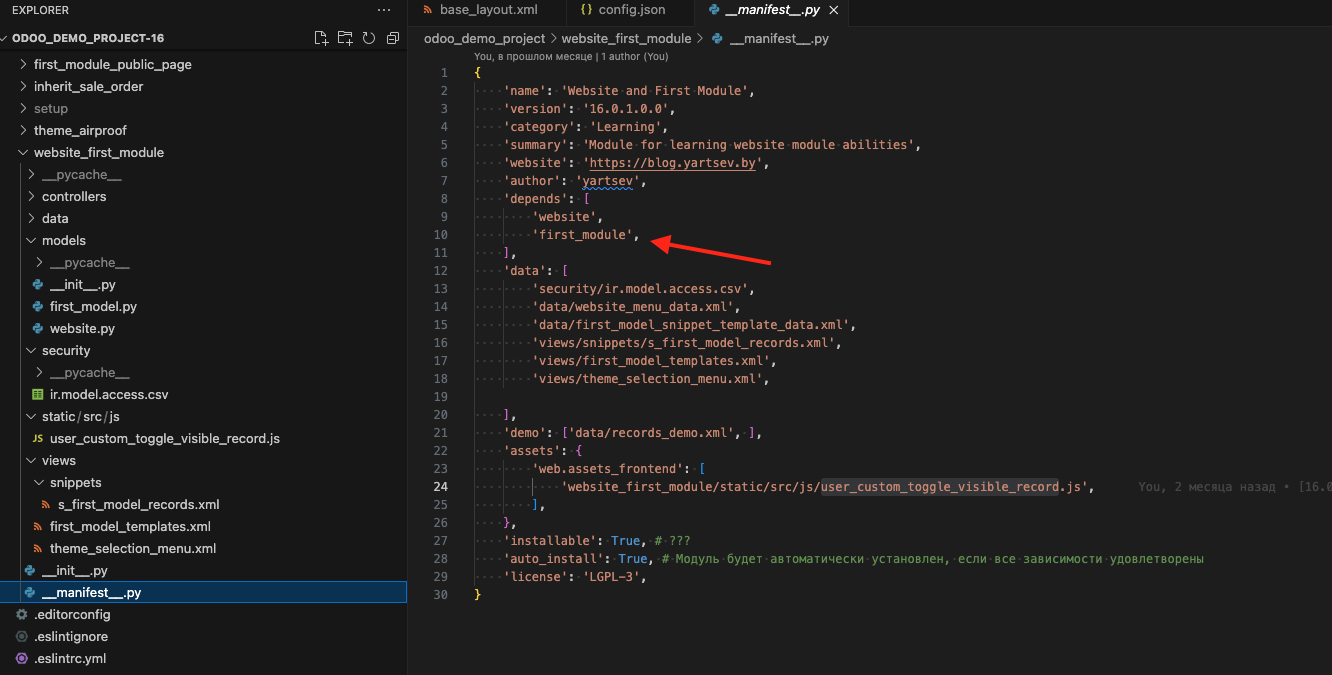Open Explorer views and more actions ellipsis
The image size is (1332, 675).
(384, 10)
